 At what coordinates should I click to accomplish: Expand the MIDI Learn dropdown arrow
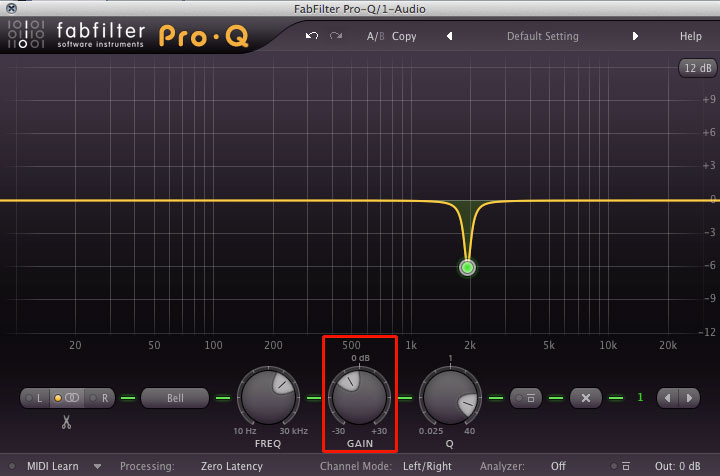tap(98, 466)
